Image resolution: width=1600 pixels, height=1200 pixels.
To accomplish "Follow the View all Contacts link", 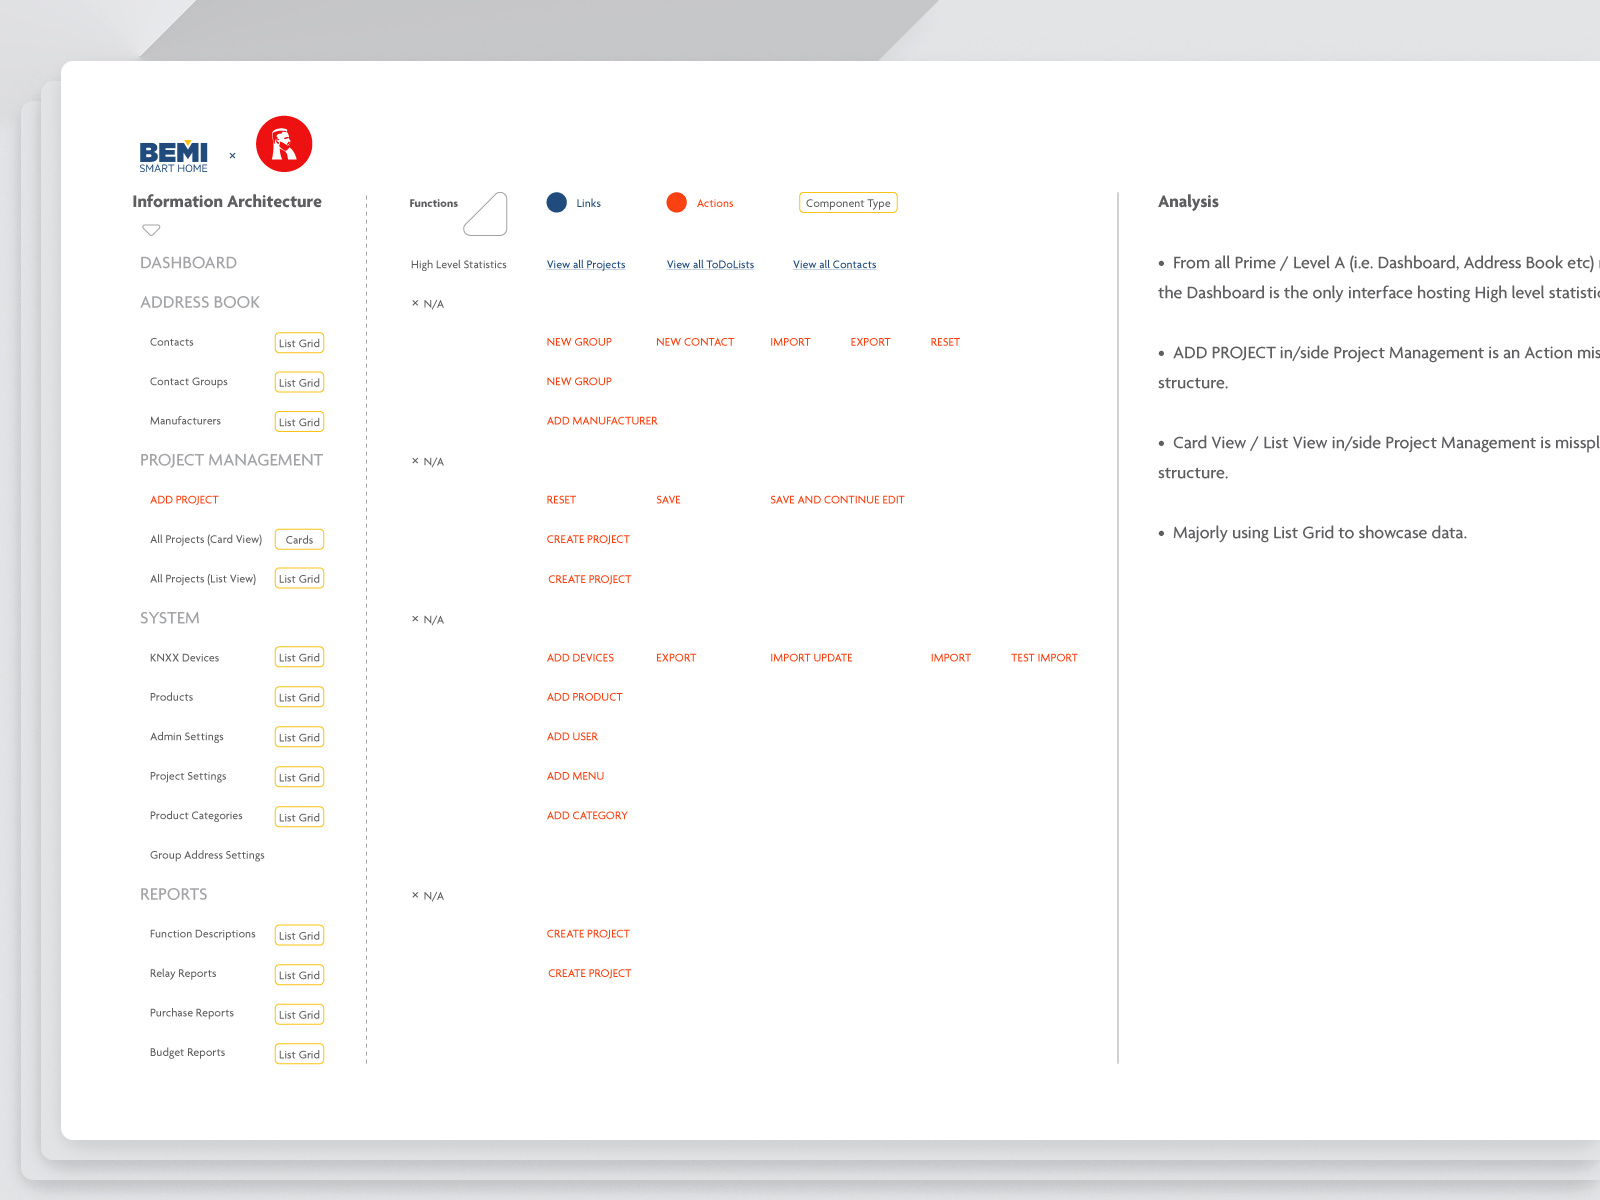I will pyautogui.click(x=835, y=265).
